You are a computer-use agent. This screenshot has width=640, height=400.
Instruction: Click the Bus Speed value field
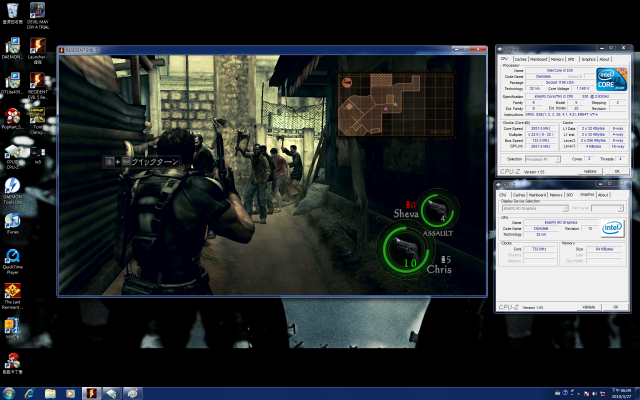(x=541, y=140)
